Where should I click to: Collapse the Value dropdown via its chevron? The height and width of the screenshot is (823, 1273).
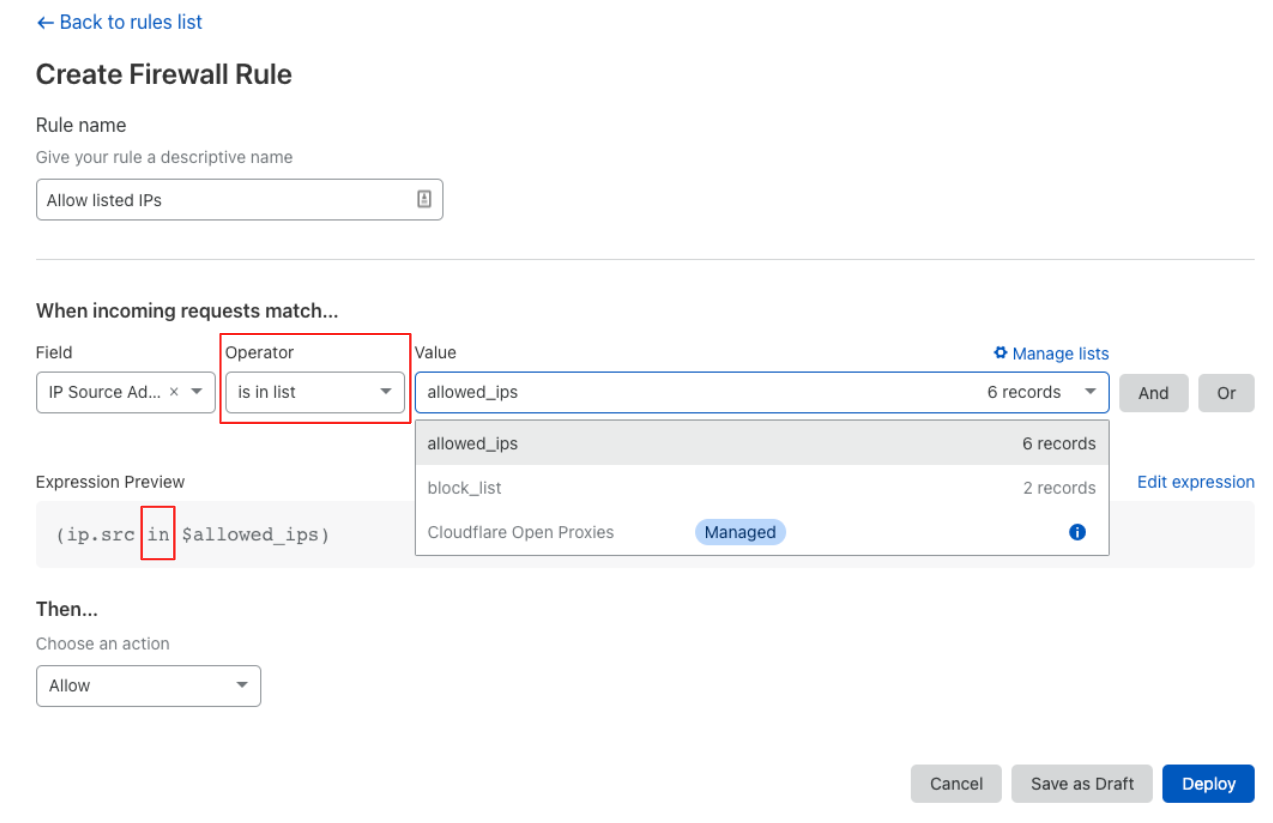[1089, 392]
